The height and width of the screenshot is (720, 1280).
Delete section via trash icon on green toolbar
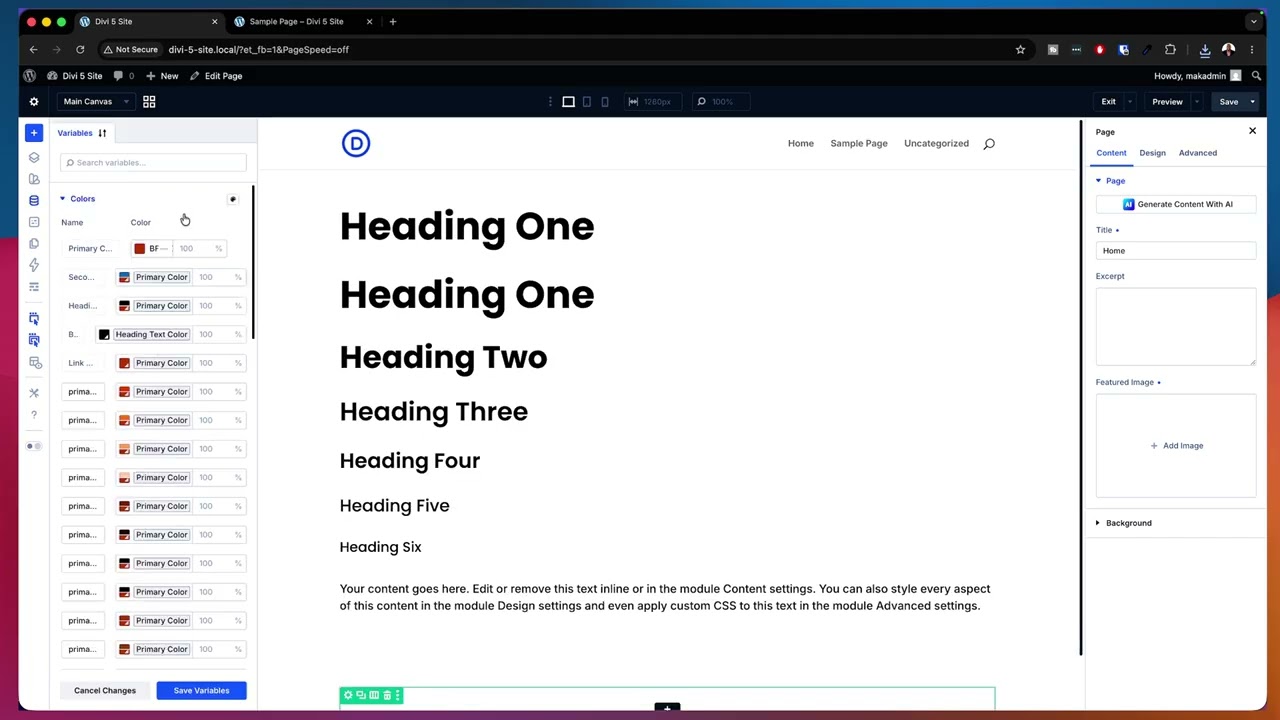pos(387,695)
